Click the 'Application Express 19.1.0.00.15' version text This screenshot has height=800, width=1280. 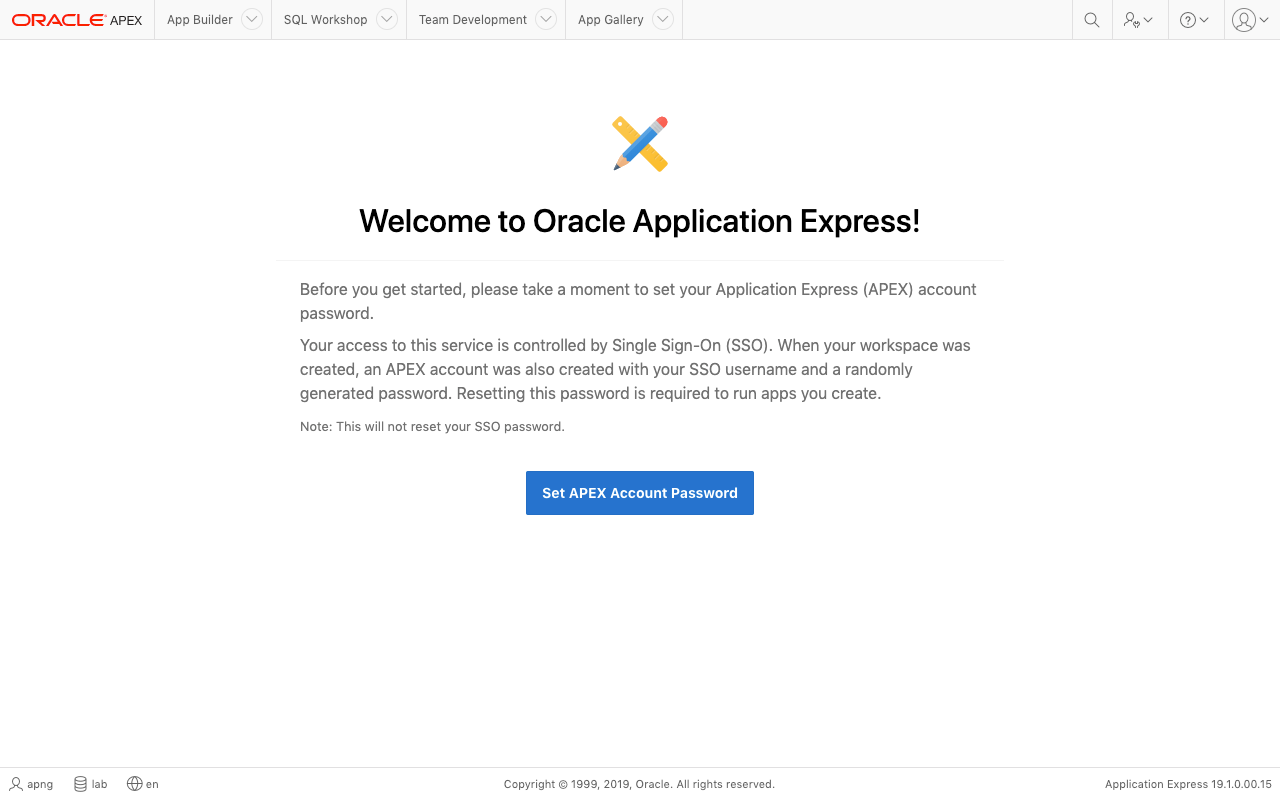[1188, 785]
